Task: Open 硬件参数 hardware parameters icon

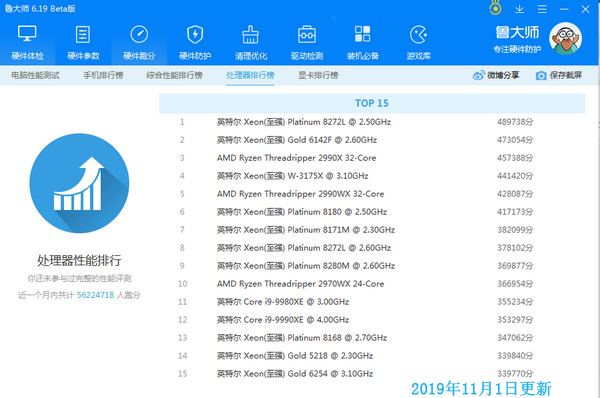Action: 83,34
